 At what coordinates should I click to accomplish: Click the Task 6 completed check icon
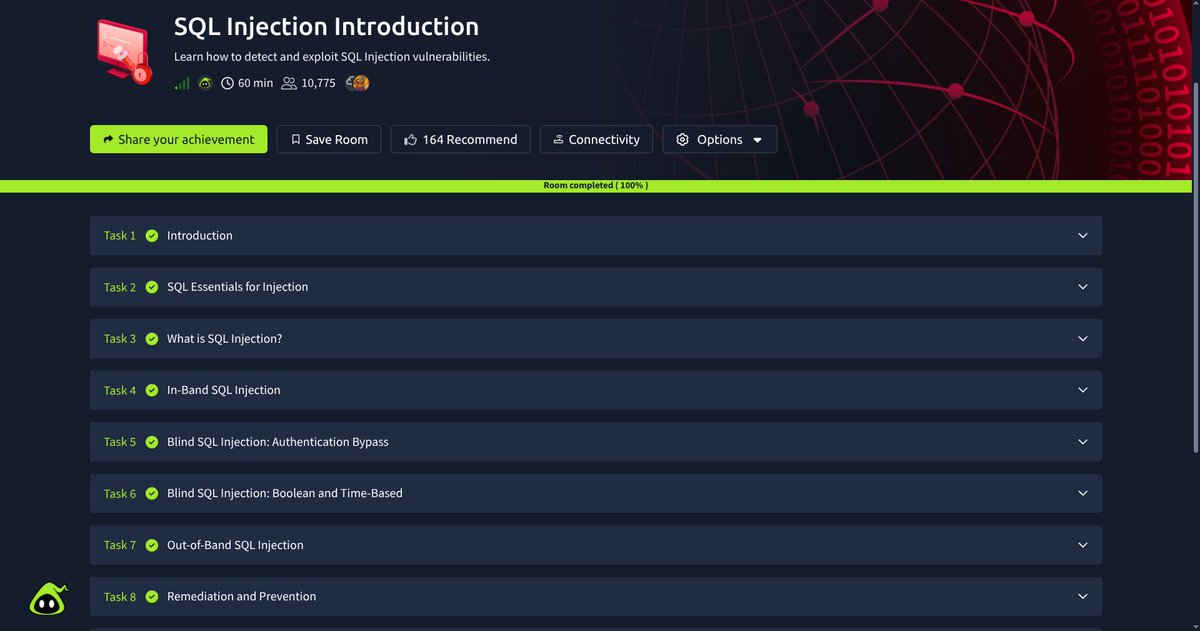(152, 493)
